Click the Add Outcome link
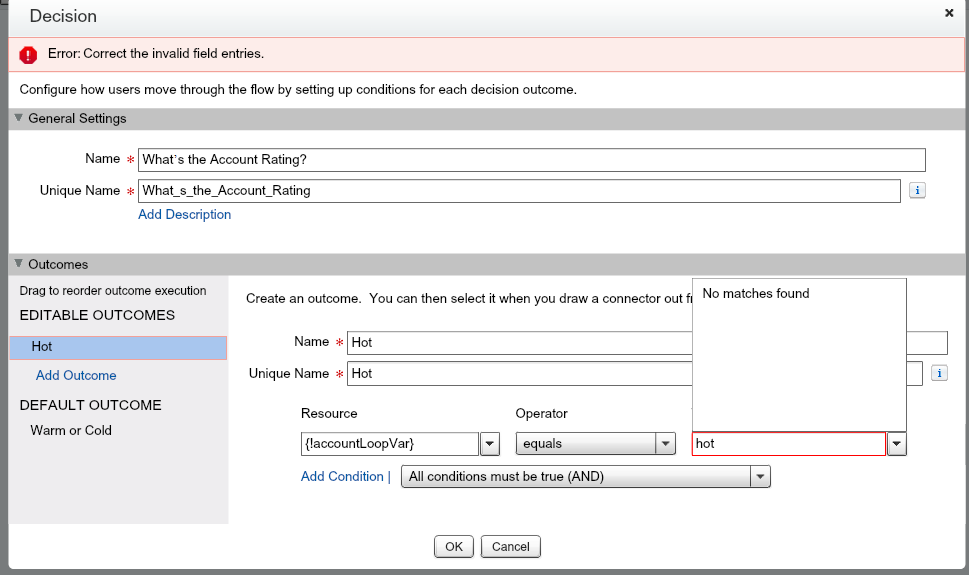Screen dimensions: 969x575 pyautogui.click(x=76, y=375)
